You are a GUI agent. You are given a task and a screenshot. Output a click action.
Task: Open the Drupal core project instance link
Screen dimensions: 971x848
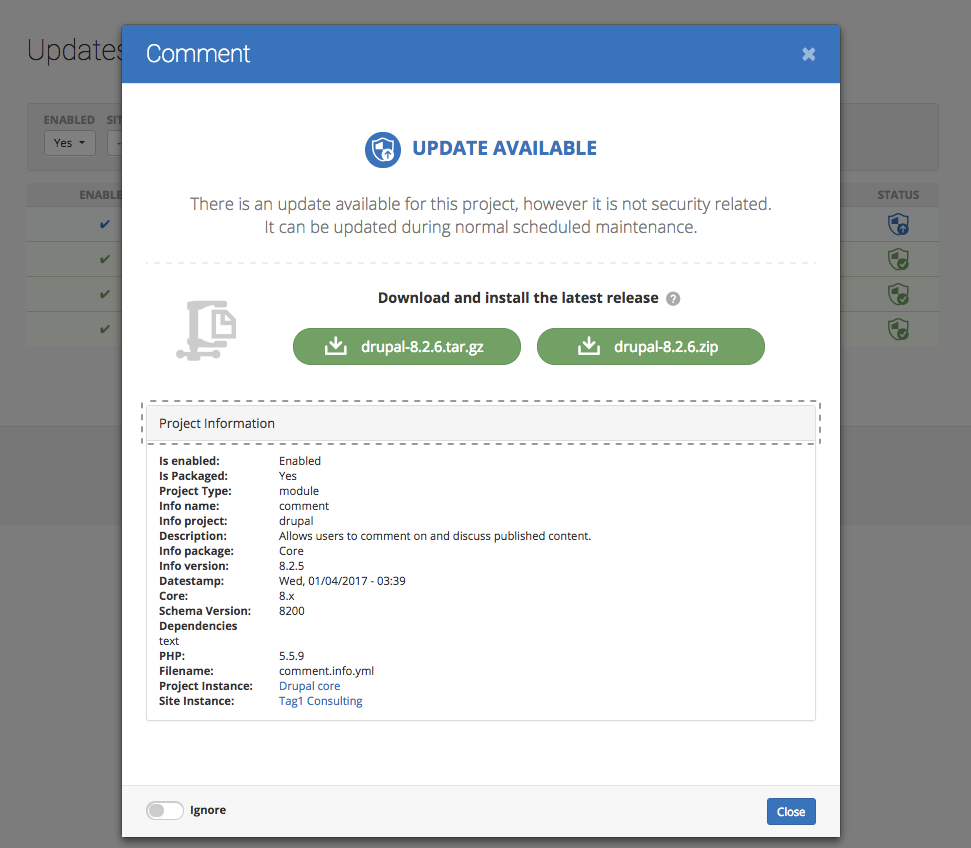click(x=309, y=686)
